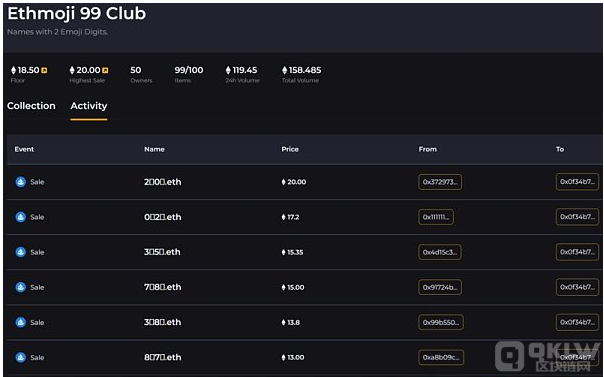Click the Price column header
The height and width of the screenshot is (377, 604).
(x=290, y=149)
